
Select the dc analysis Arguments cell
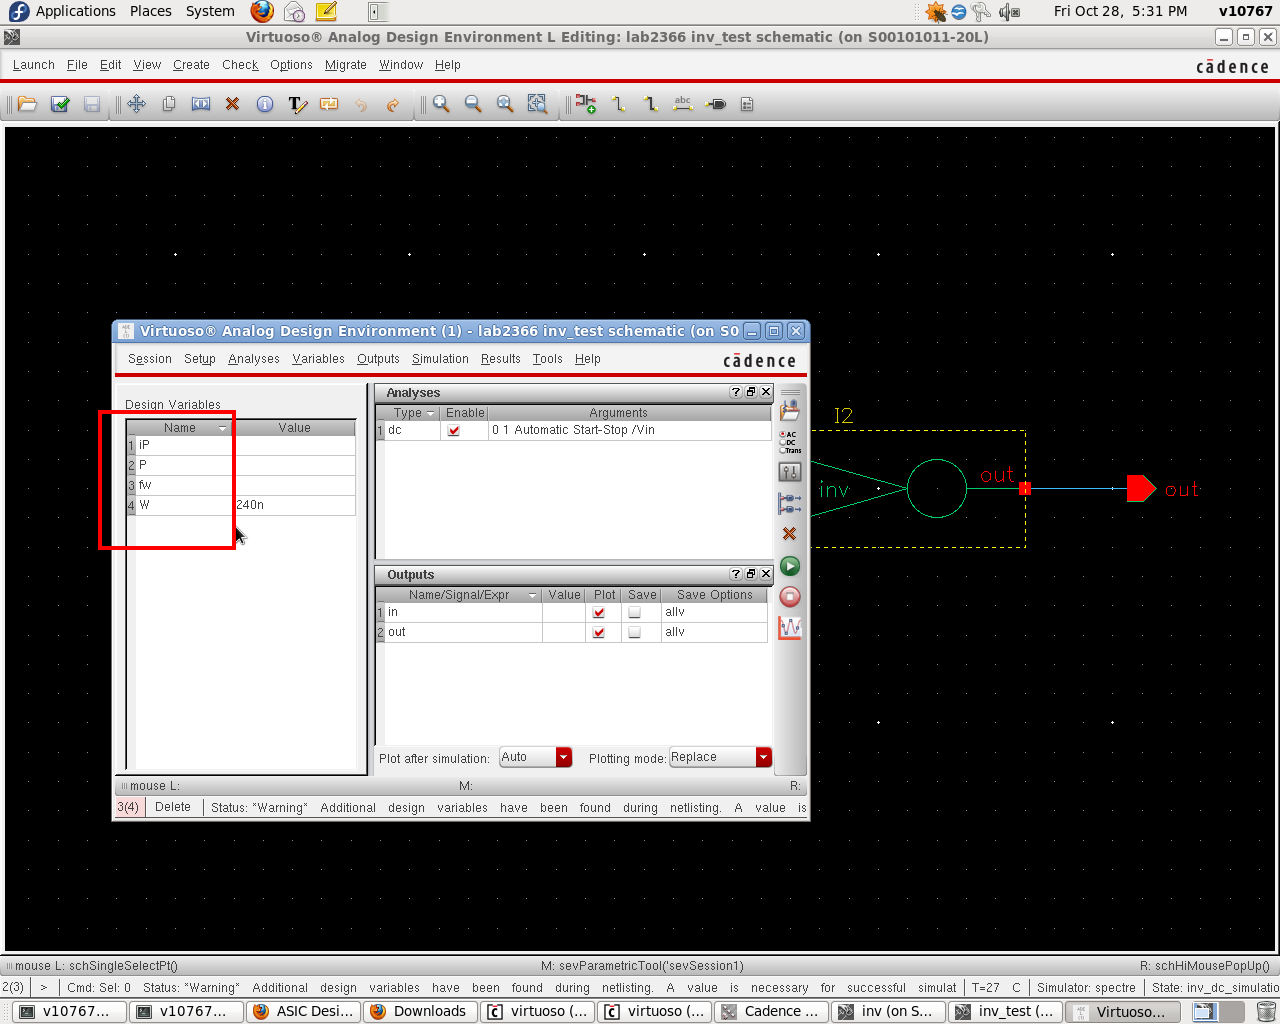point(629,430)
